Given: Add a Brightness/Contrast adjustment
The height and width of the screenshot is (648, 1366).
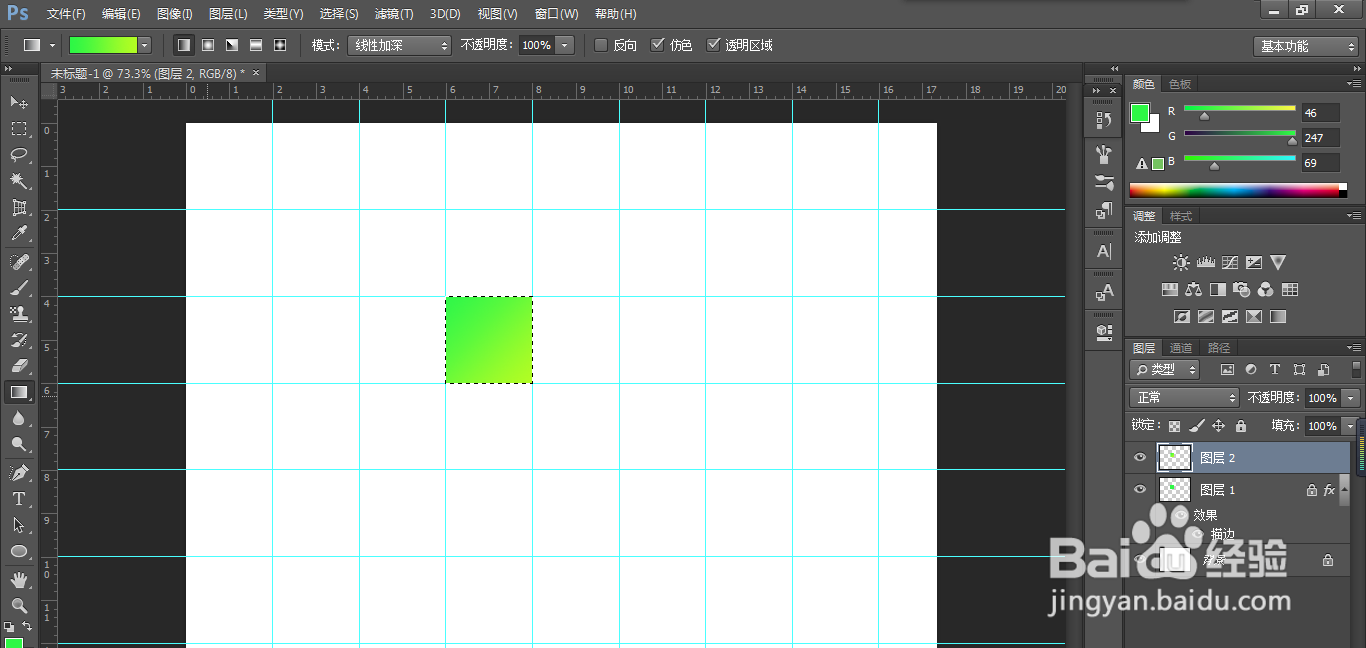Looking at the screenshot, I should [1181, 263].
